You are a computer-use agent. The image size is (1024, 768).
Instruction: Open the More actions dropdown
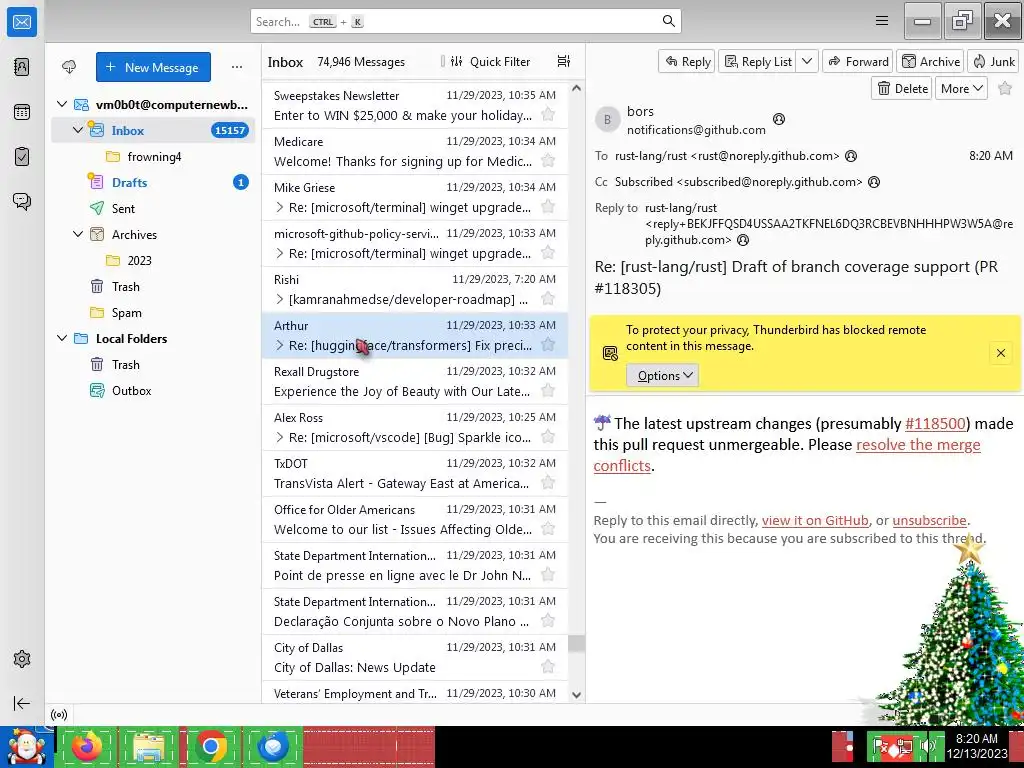click(x=961, y=88)
